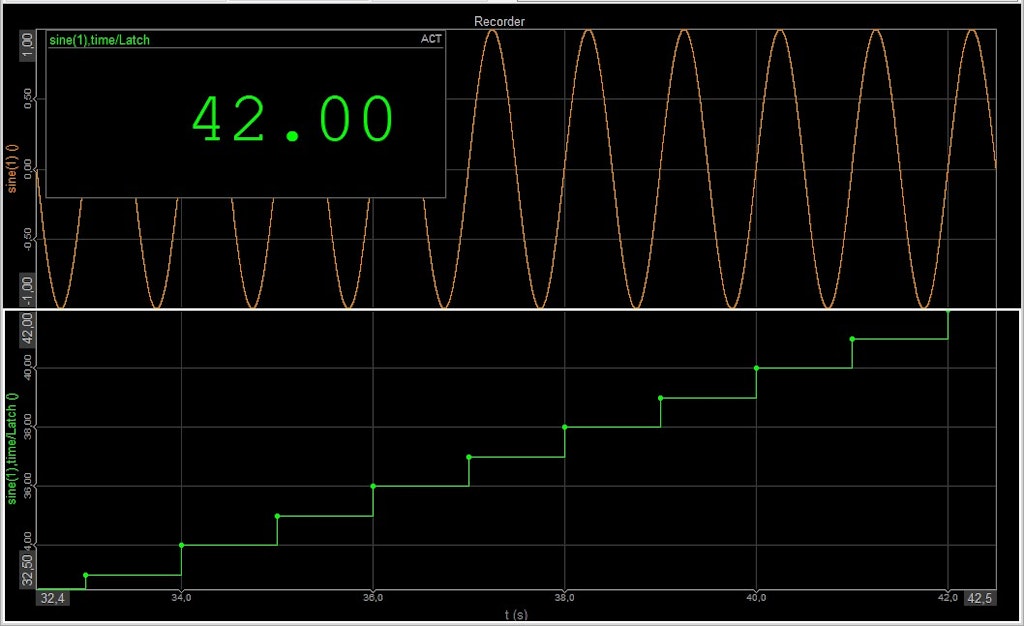The image size is (1024, 626).
Task: Edit time axis end value 42,5
Action: click(980, 598)
